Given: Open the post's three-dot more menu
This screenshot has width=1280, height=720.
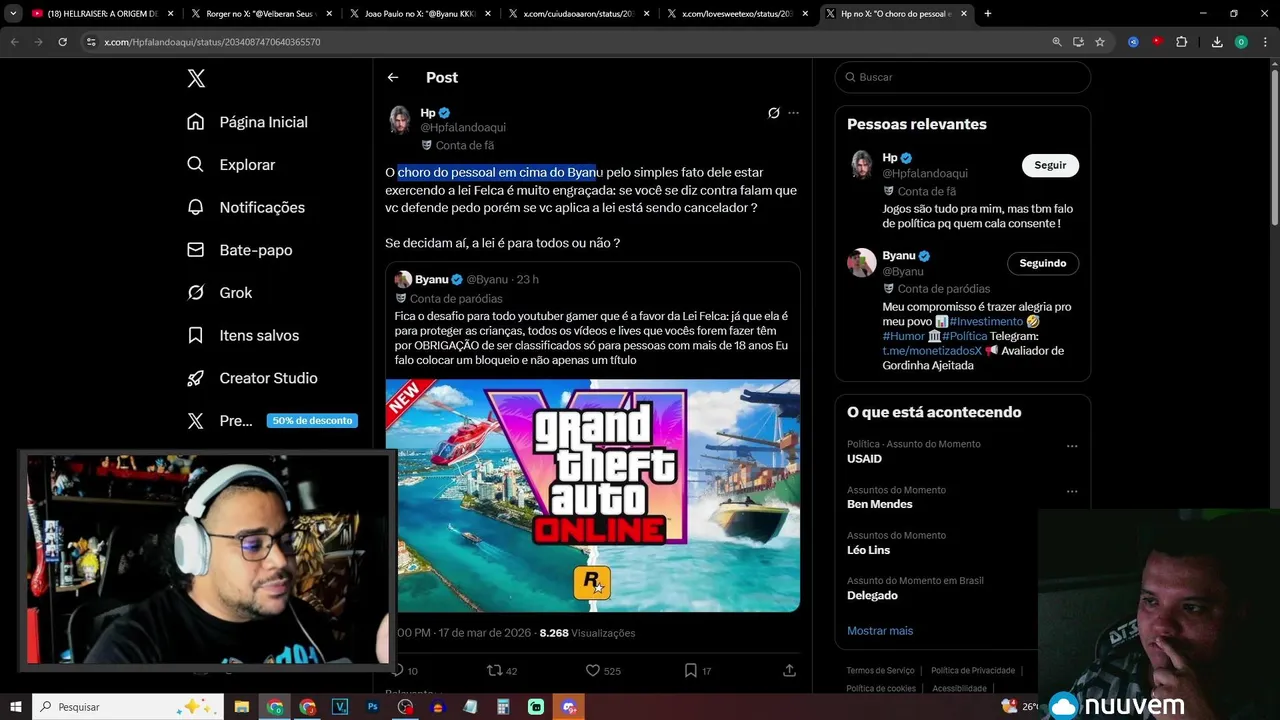Looking at the screenshot, I should coord(794,113).
